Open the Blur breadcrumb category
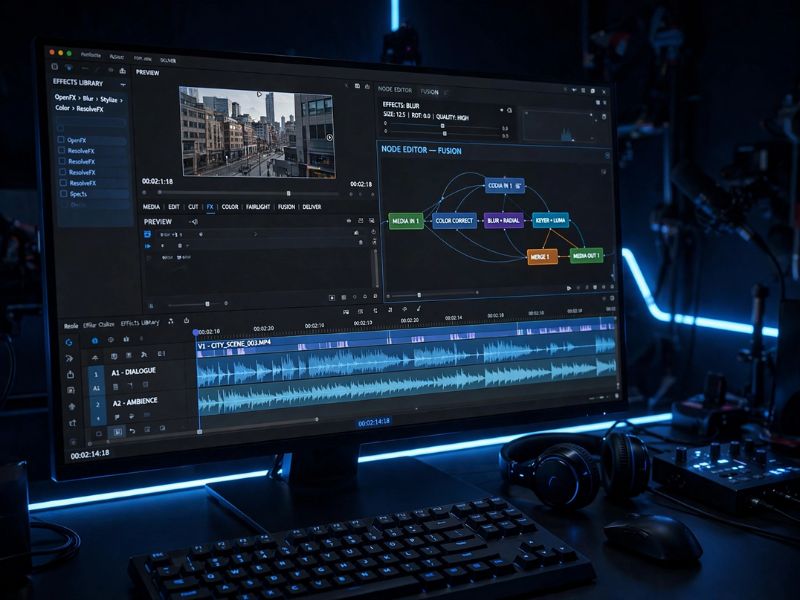Image resolution: width=800 pixels, height=600 pixels. pyautogui.click(x=88, y=98)
